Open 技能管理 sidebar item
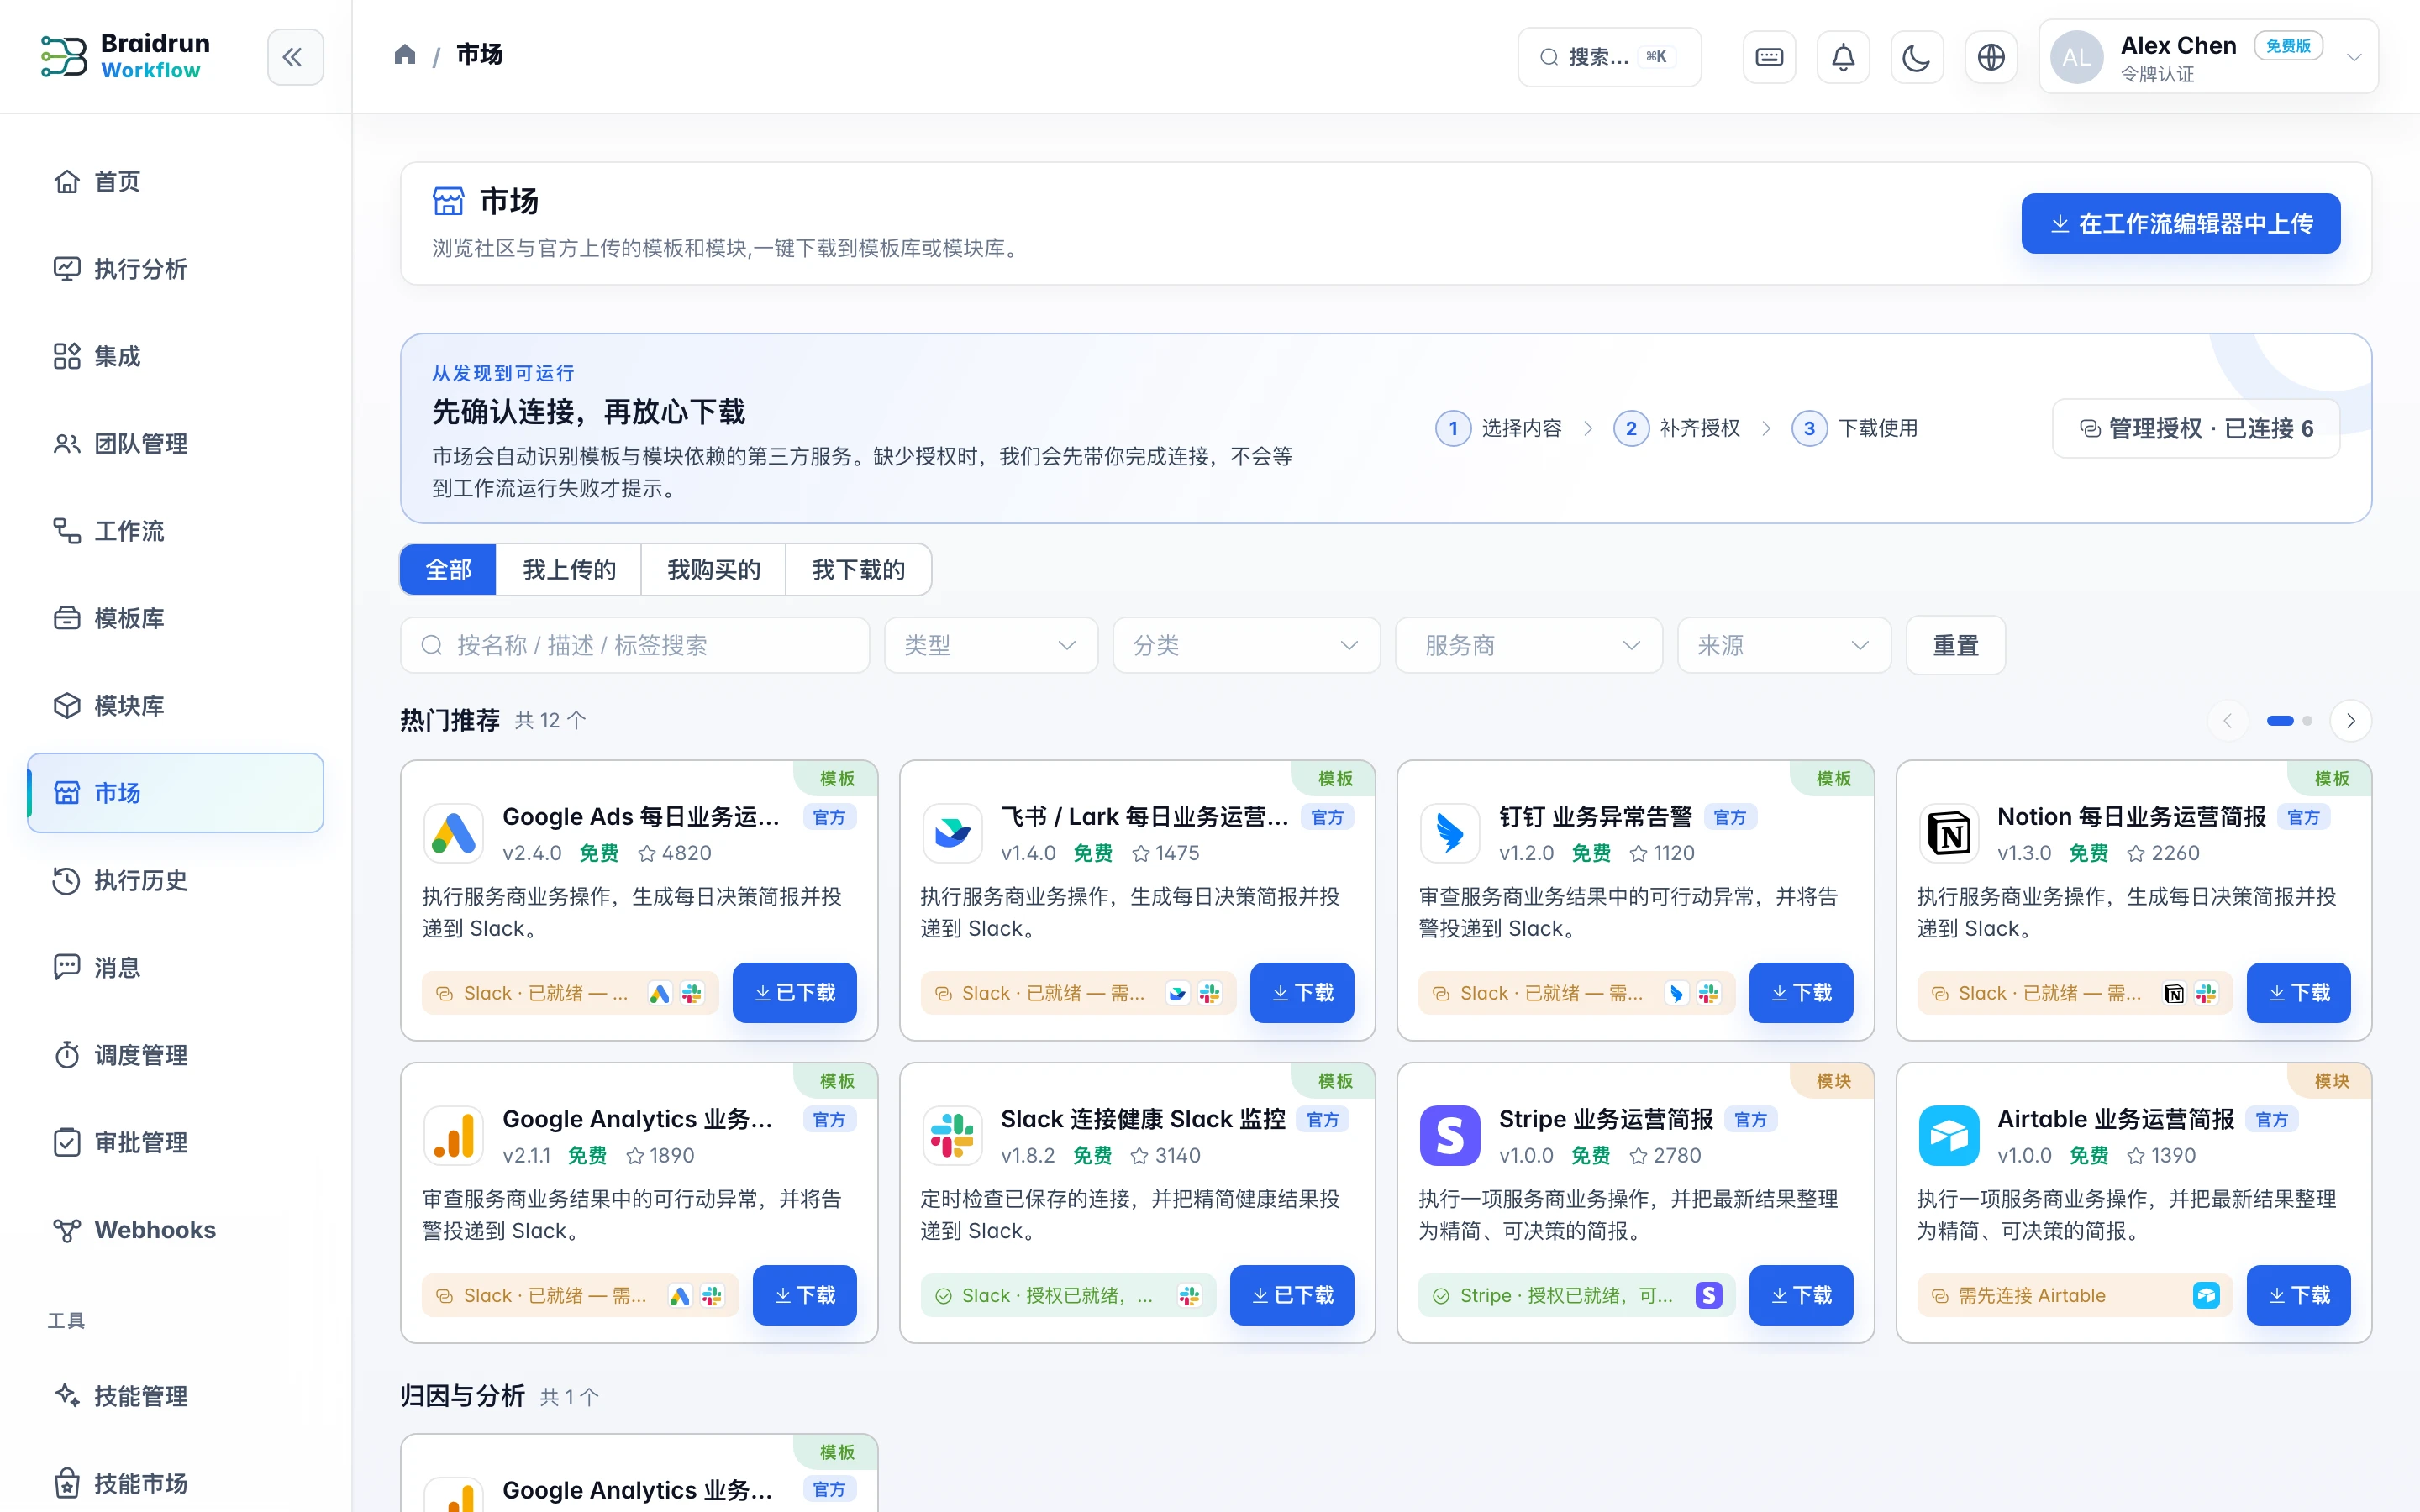Screen dimensions: 2420x1512 [x=176, y=1396]
